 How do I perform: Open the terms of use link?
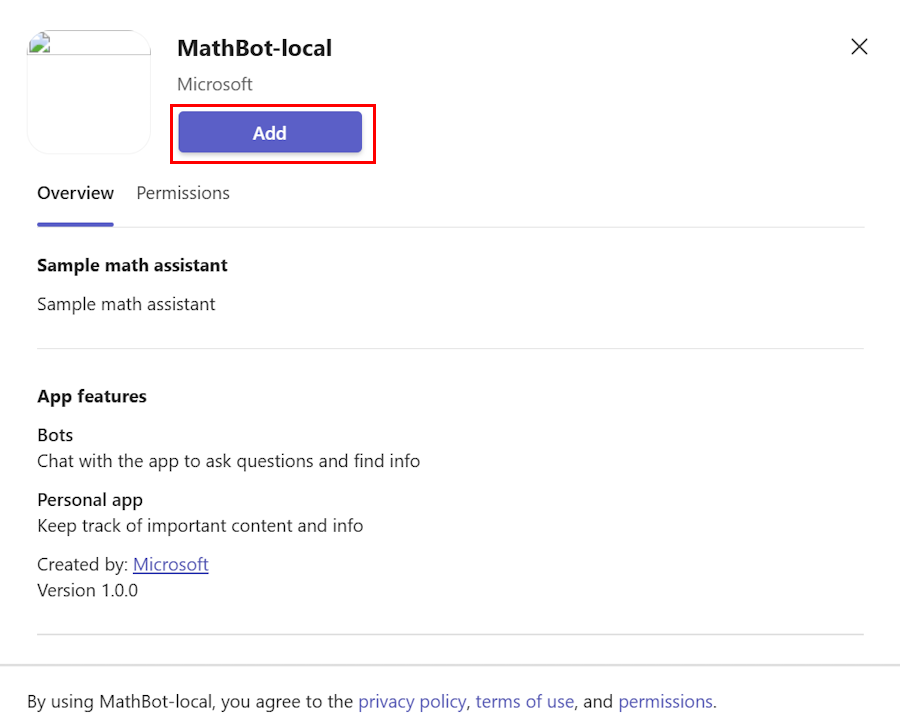(x=525, y=701)
